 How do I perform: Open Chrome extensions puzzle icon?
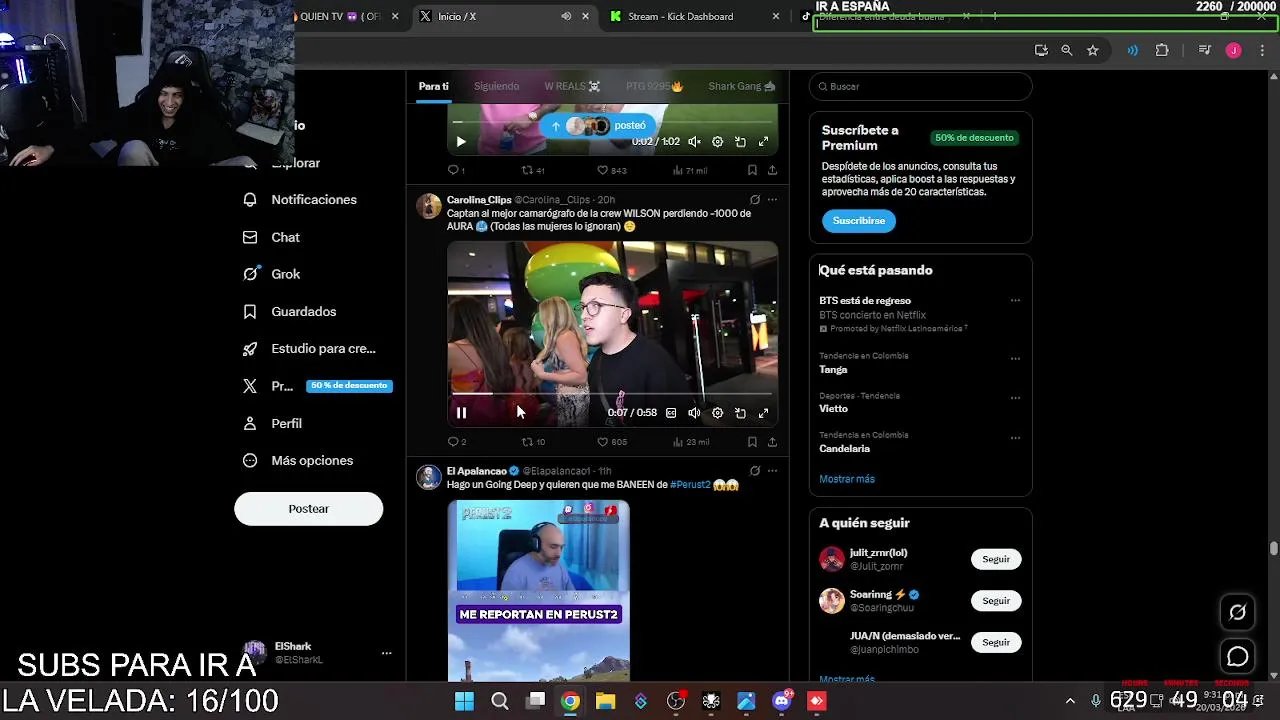pyautogui.click(x=1162, y=50)
